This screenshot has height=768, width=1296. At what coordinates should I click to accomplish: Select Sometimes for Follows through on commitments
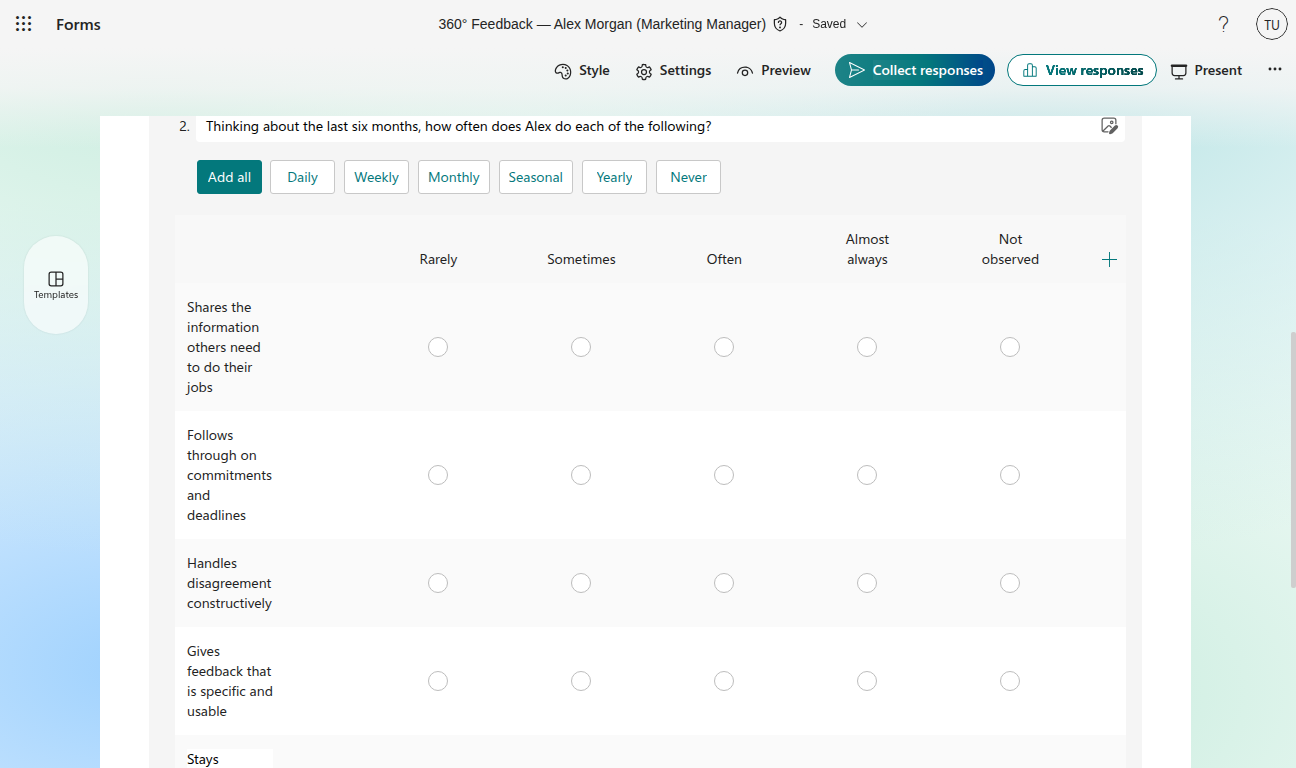point(581,475)
